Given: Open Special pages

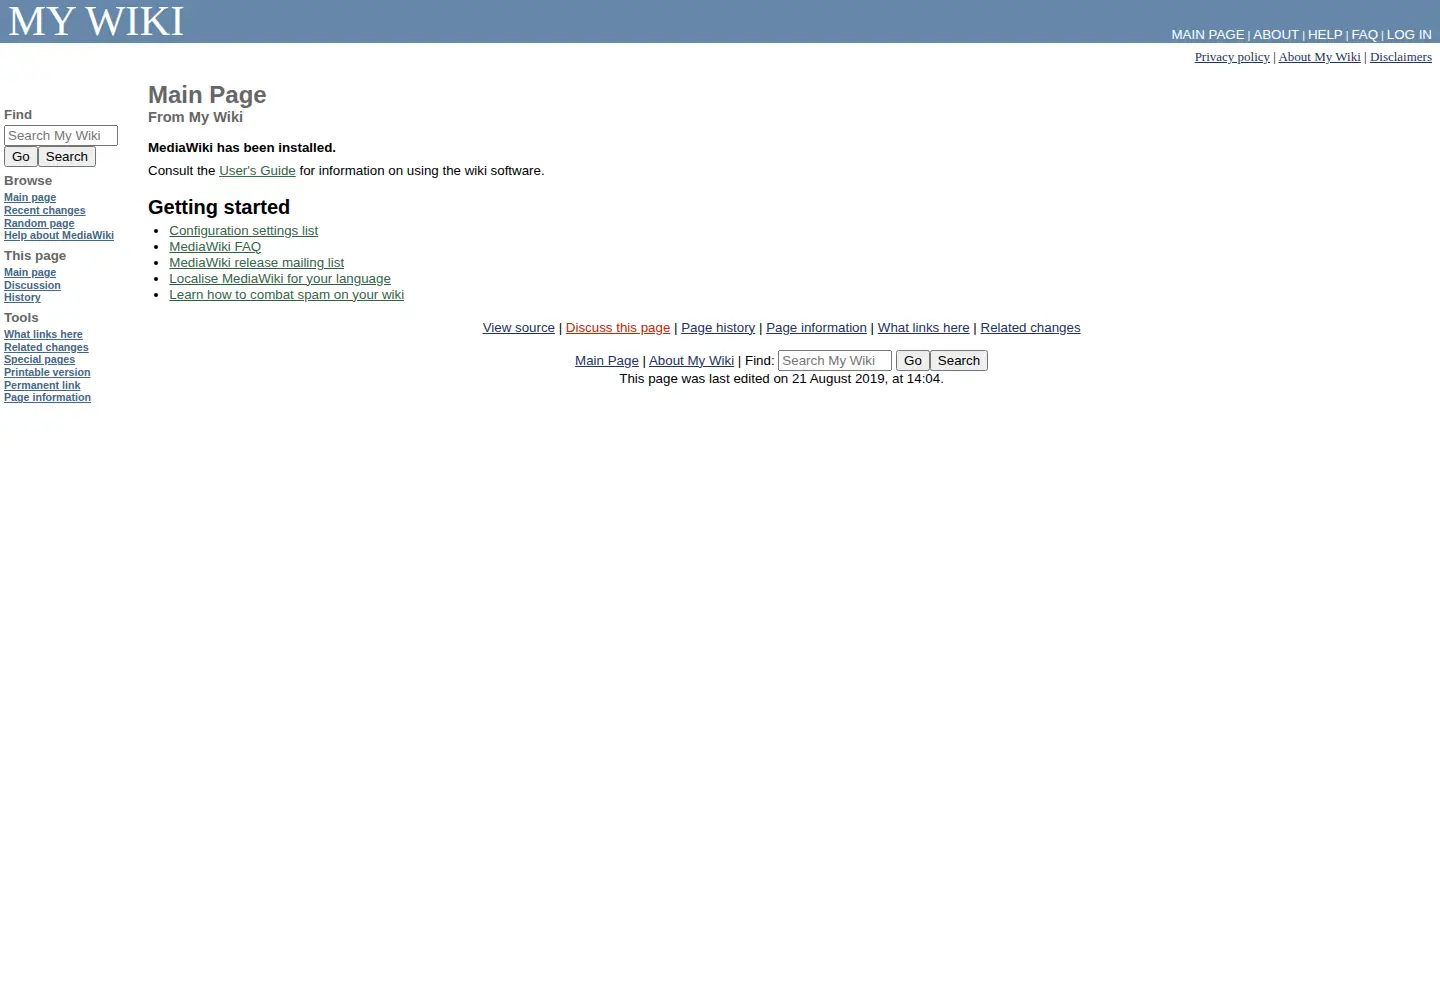Looking at the screenshot, I should click(39, 360).
